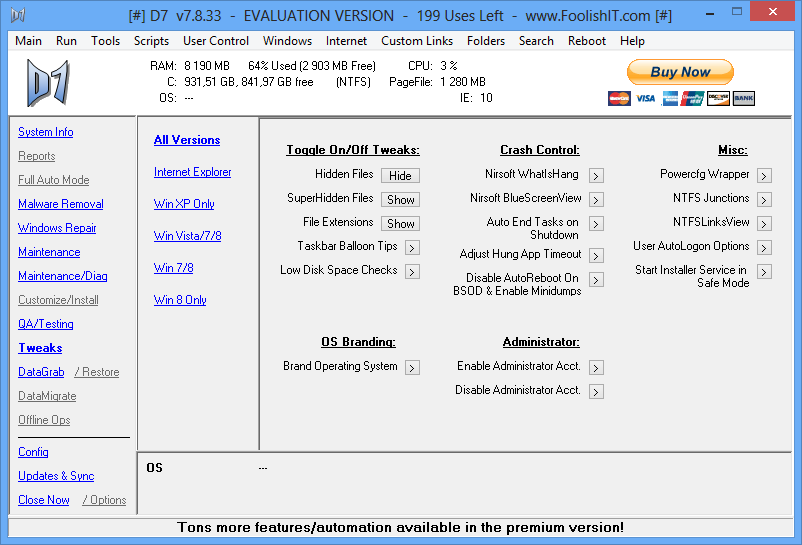The width and height of the screenshot is (802, 545).
Task: Click the / Options link
Action: (104, 500)
